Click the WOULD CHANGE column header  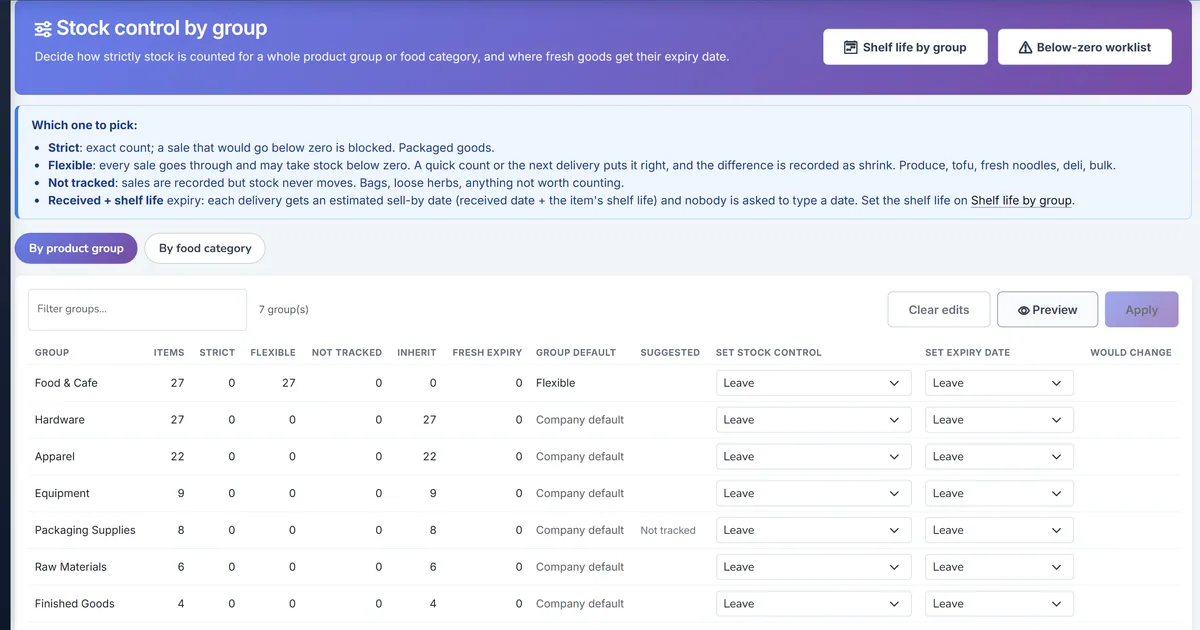click(x=1130, y=352)
